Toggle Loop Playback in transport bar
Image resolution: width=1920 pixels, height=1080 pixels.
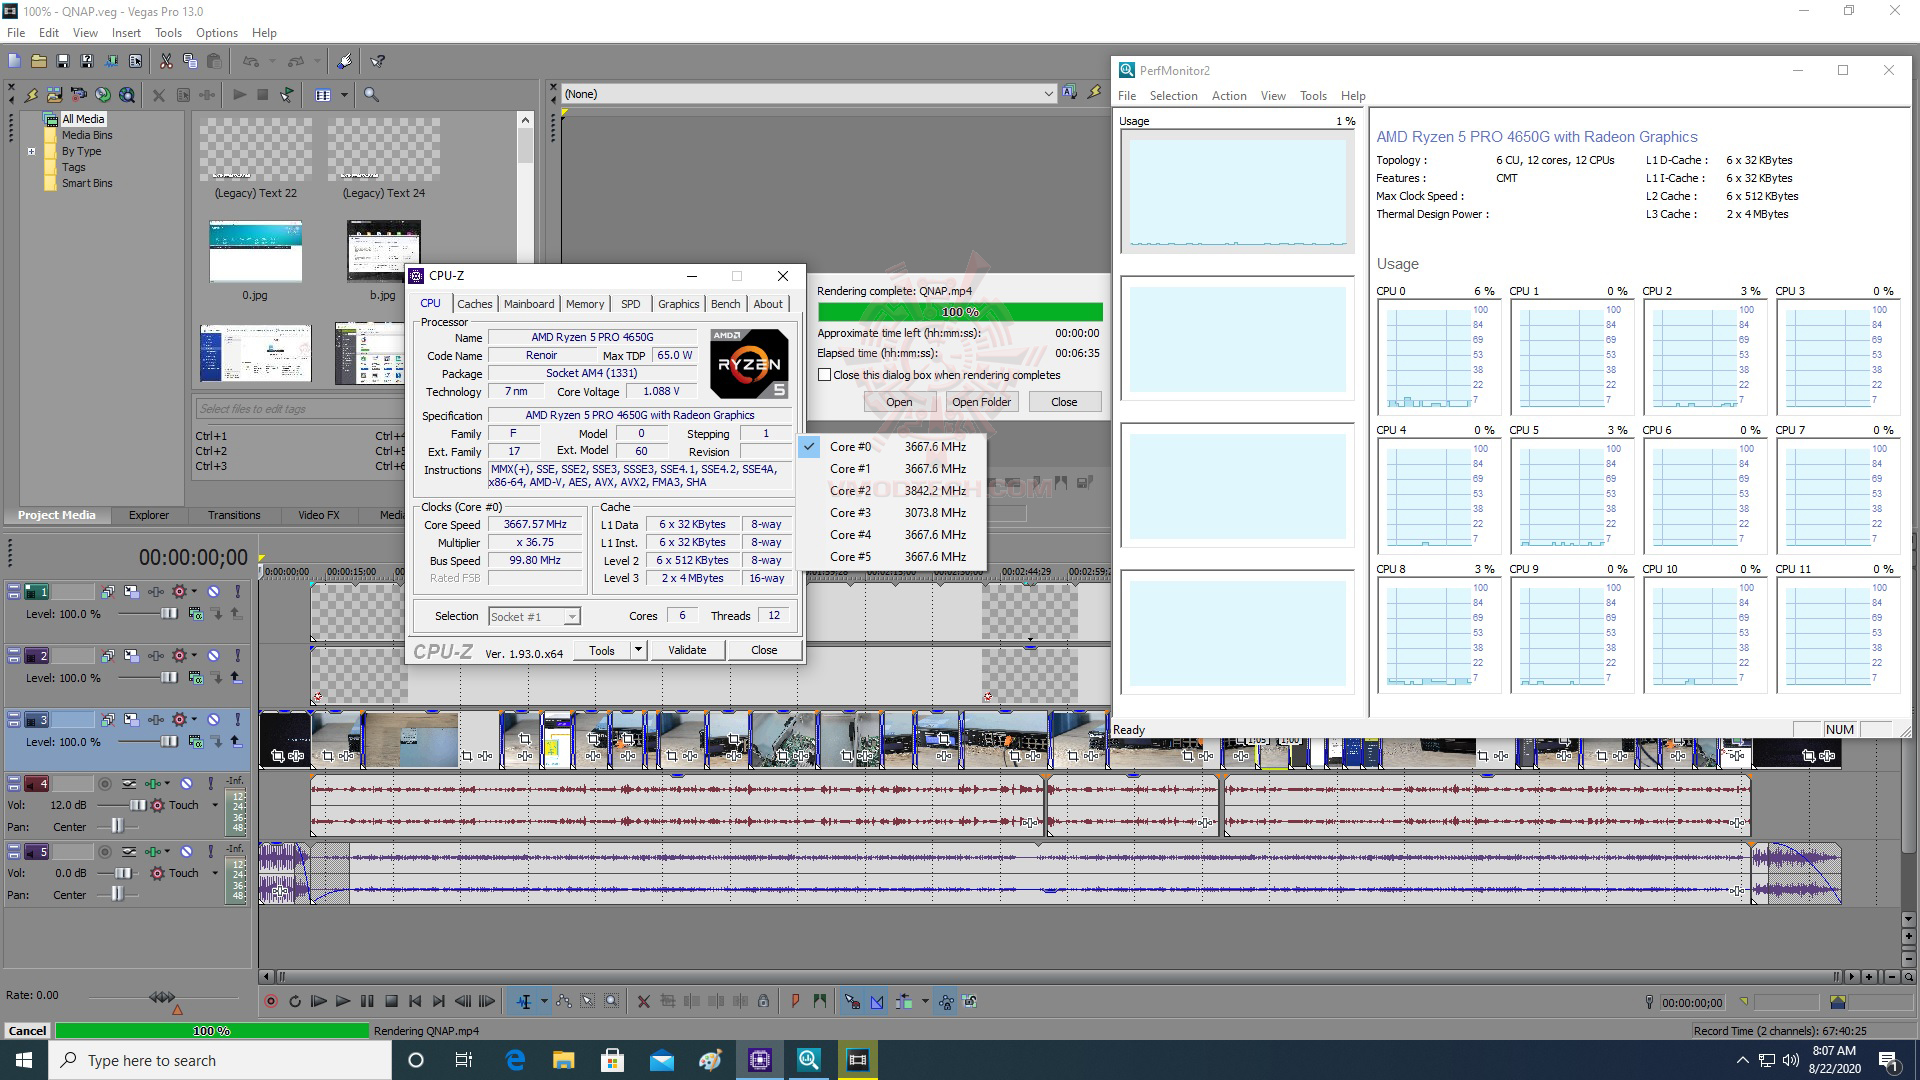[295, 1001]
